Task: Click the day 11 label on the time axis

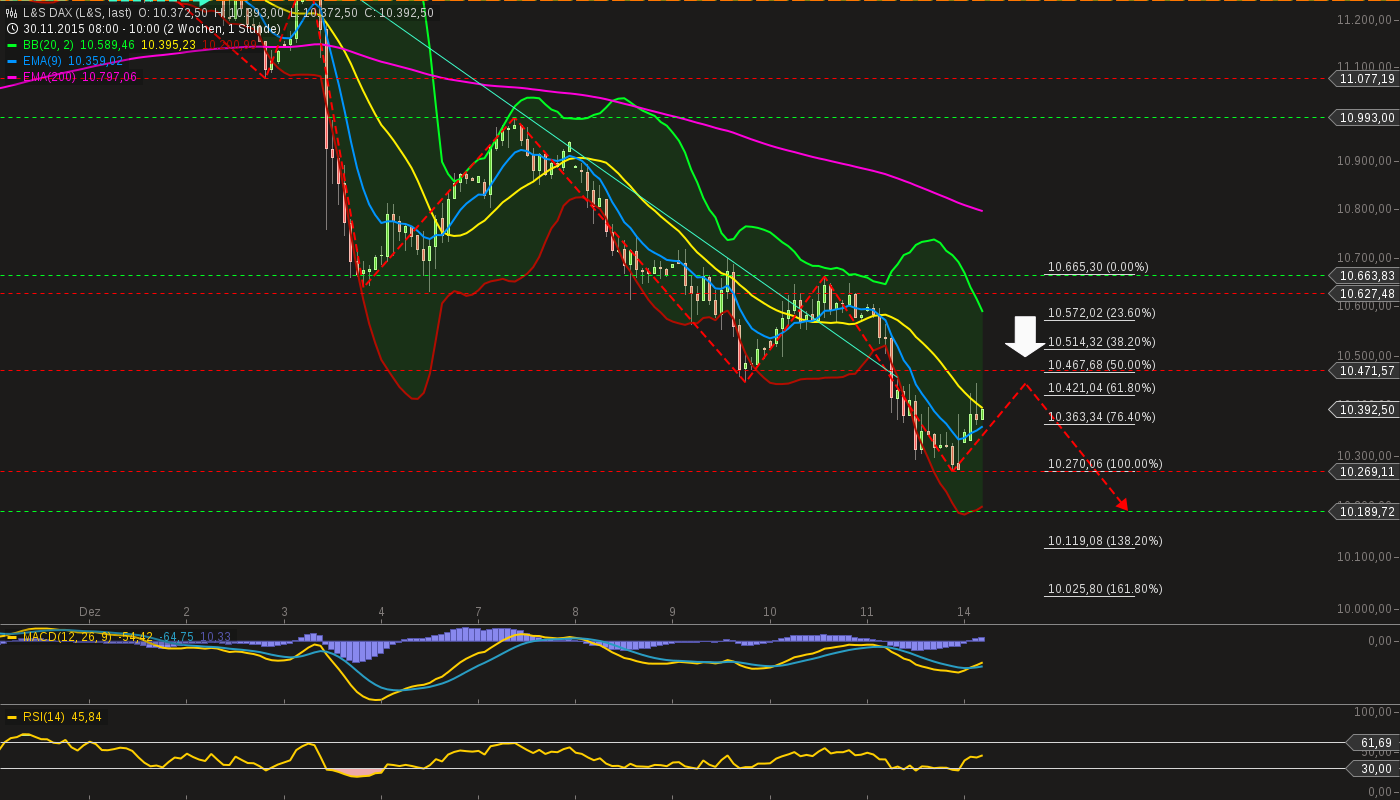Action: [866, 611]
